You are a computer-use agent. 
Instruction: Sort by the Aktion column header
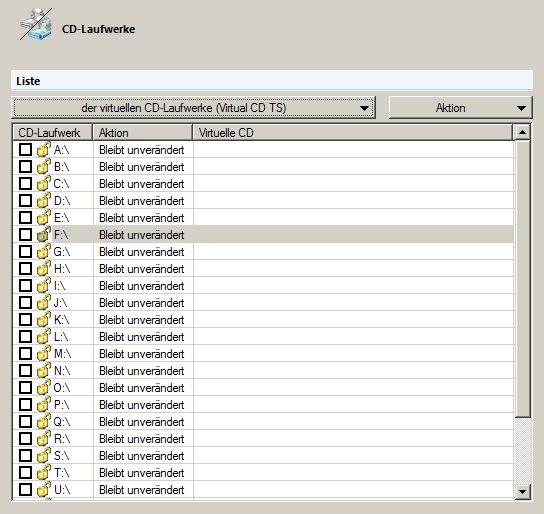(143, 133)
